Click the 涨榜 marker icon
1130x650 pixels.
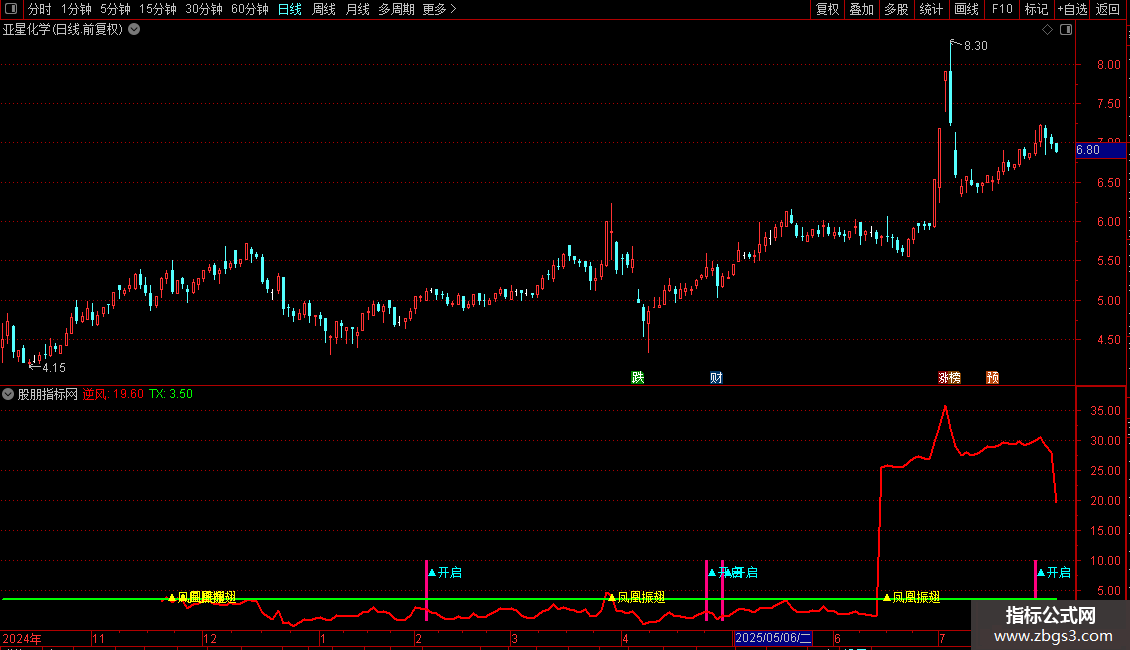click(x=949, y=378)
